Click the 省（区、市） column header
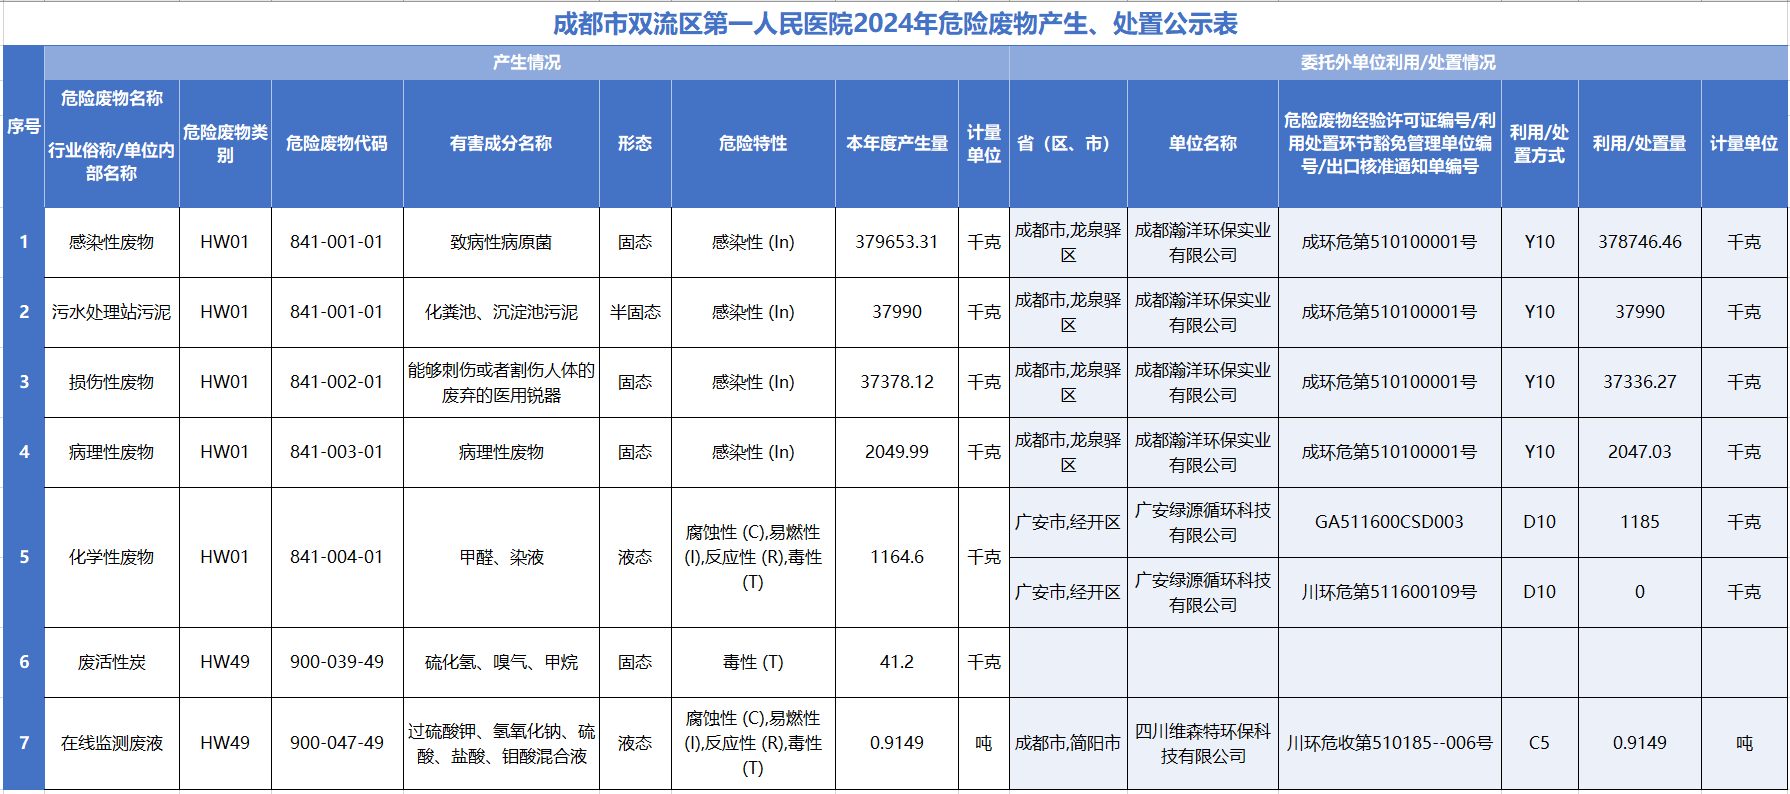1790x794 pixels. pos(1068,143)
